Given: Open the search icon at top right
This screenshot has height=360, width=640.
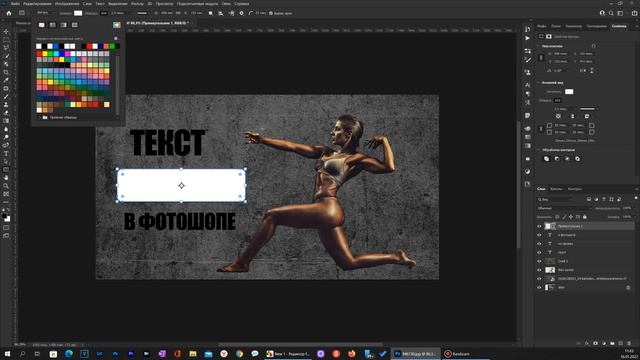Looking at the screenshot, I should [611, 13].
